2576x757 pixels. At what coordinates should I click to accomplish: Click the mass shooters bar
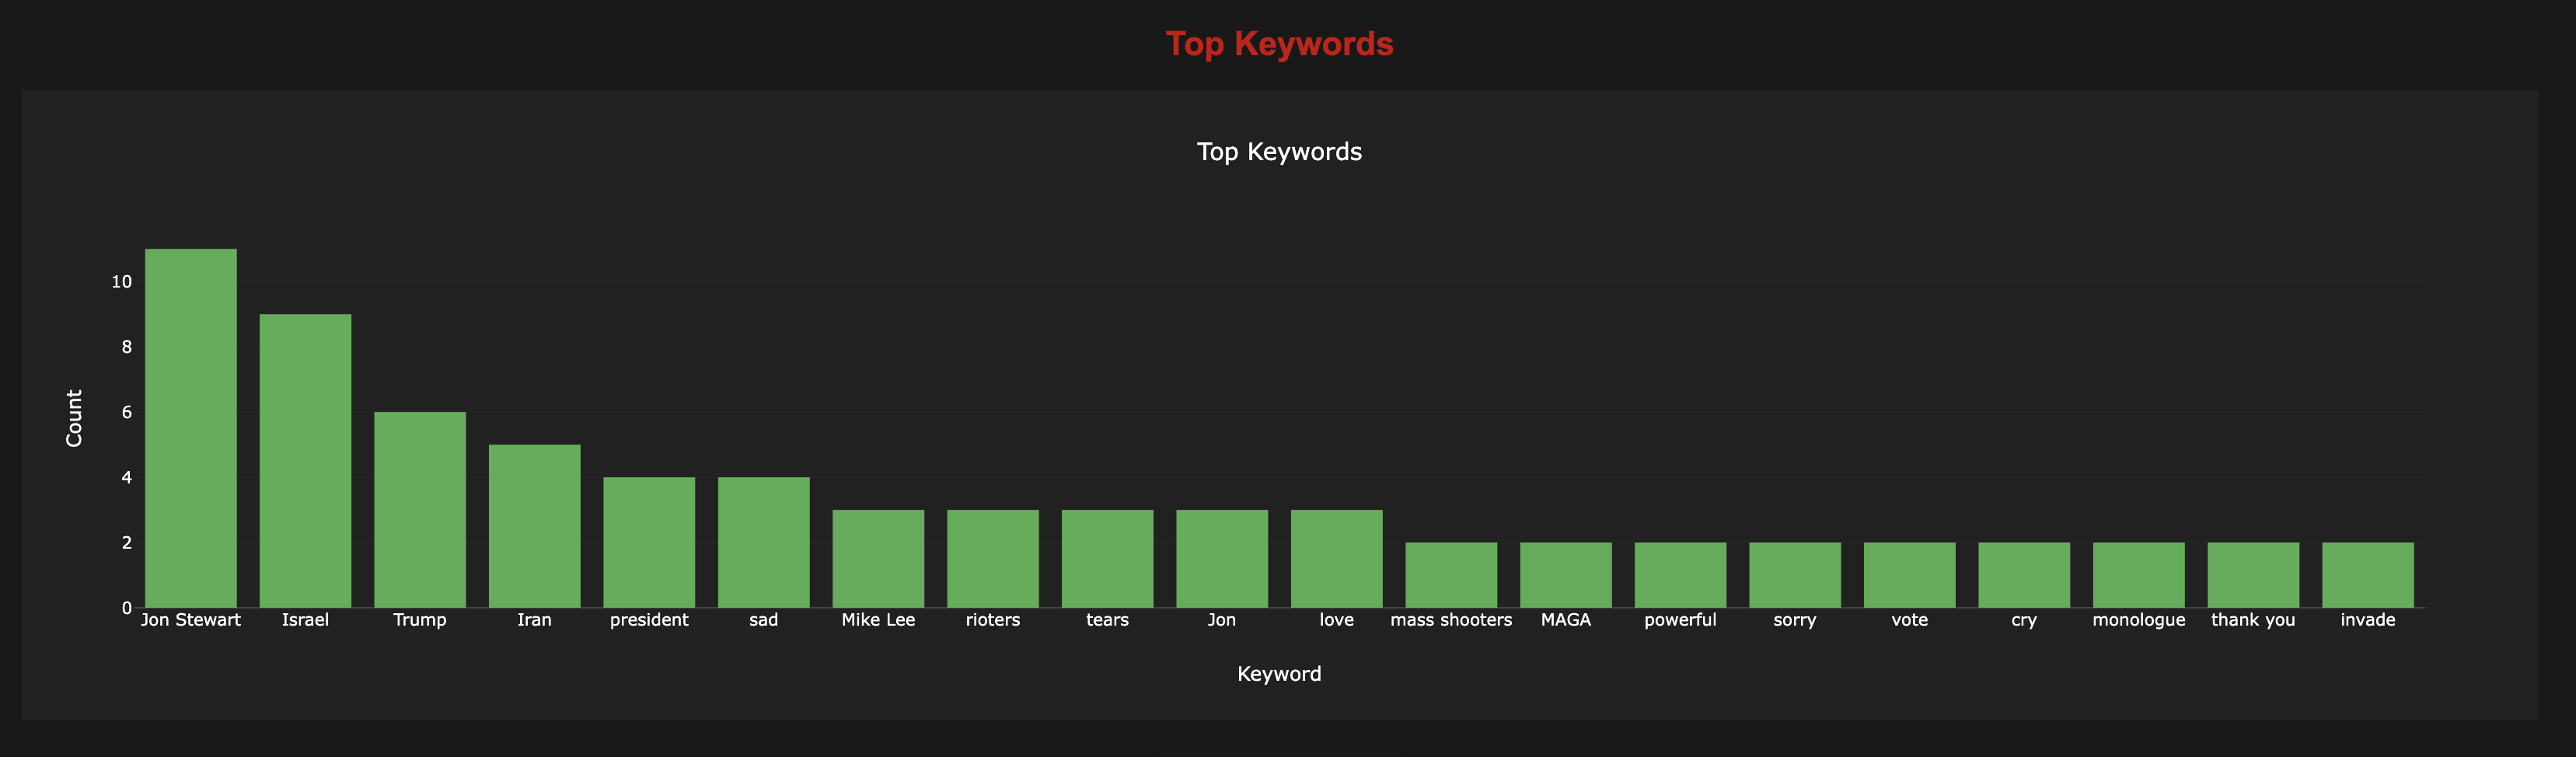[1451, 575]
